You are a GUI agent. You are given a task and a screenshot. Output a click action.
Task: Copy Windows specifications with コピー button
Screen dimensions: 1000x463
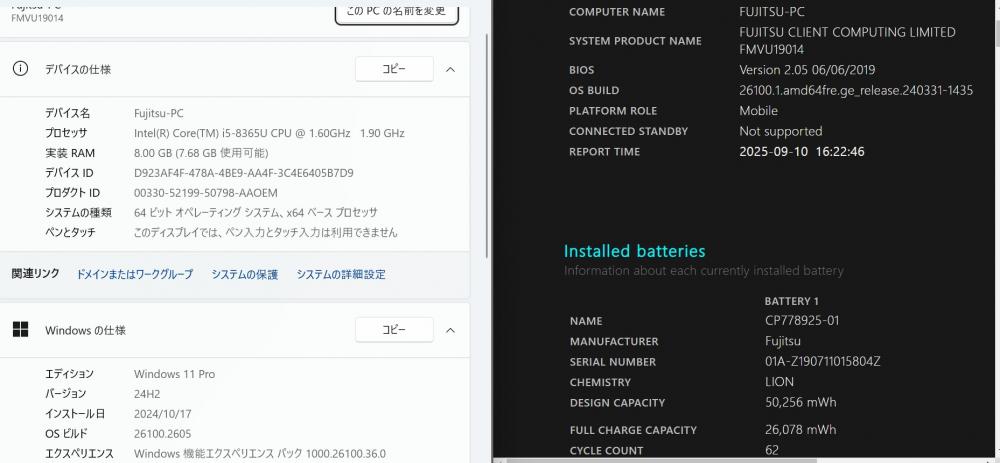click(394, 330)
